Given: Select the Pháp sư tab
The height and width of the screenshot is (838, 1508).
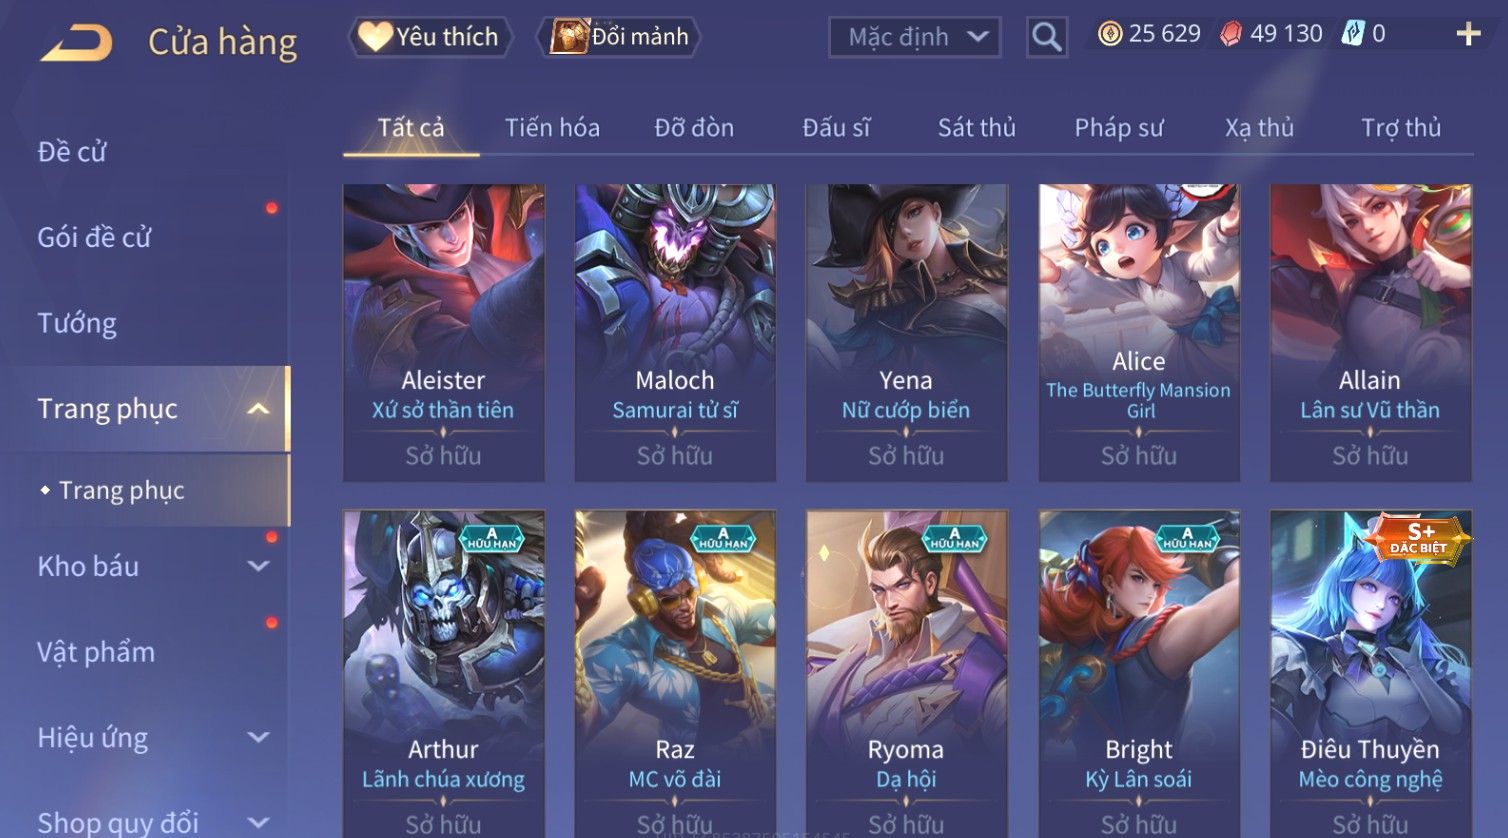Looking at the screenshot, I should [x=1119, y=128].
